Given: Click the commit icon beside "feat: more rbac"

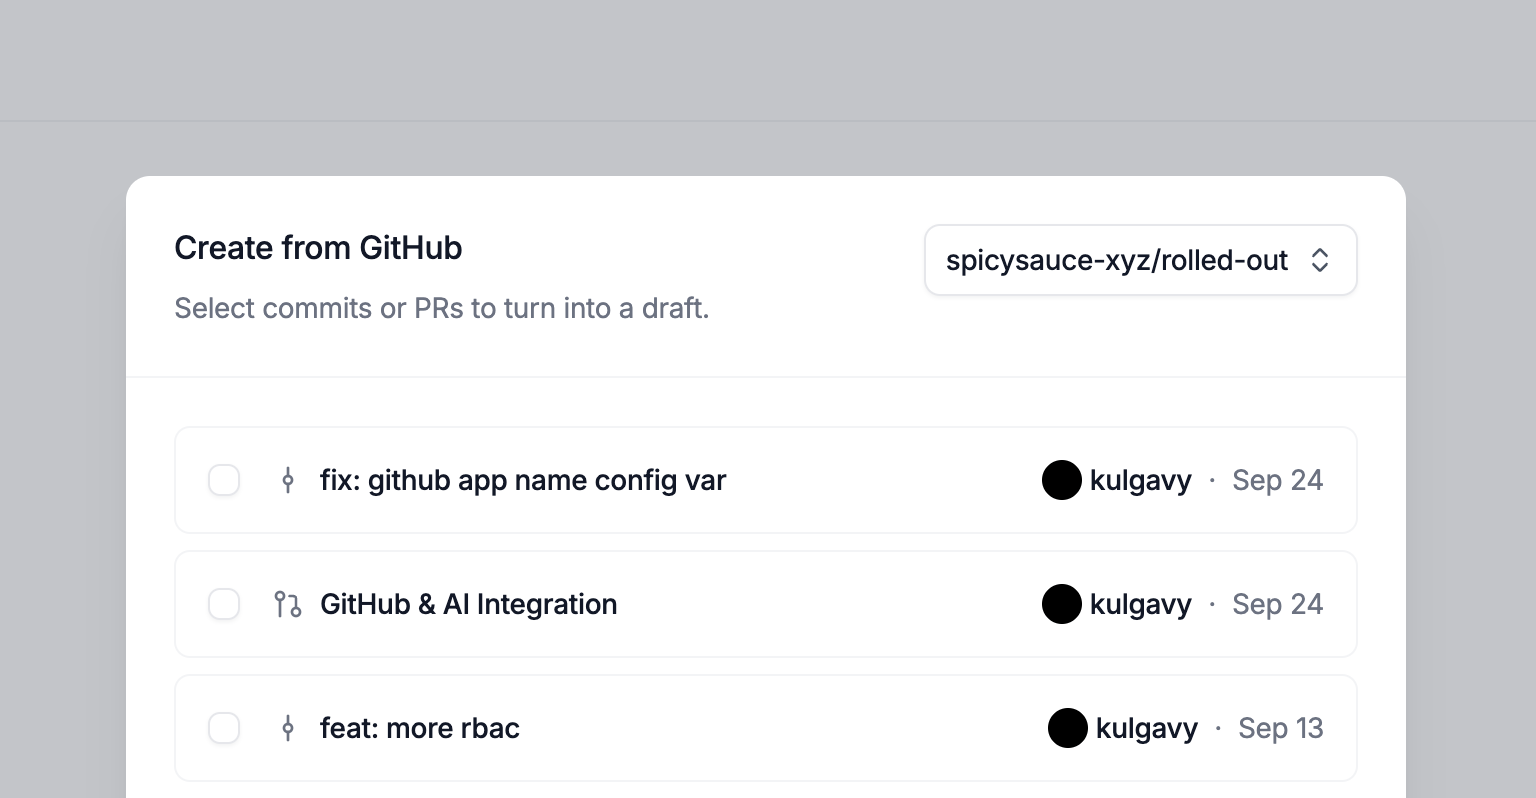Looking at the screenshot, I should tap(288, 729).
